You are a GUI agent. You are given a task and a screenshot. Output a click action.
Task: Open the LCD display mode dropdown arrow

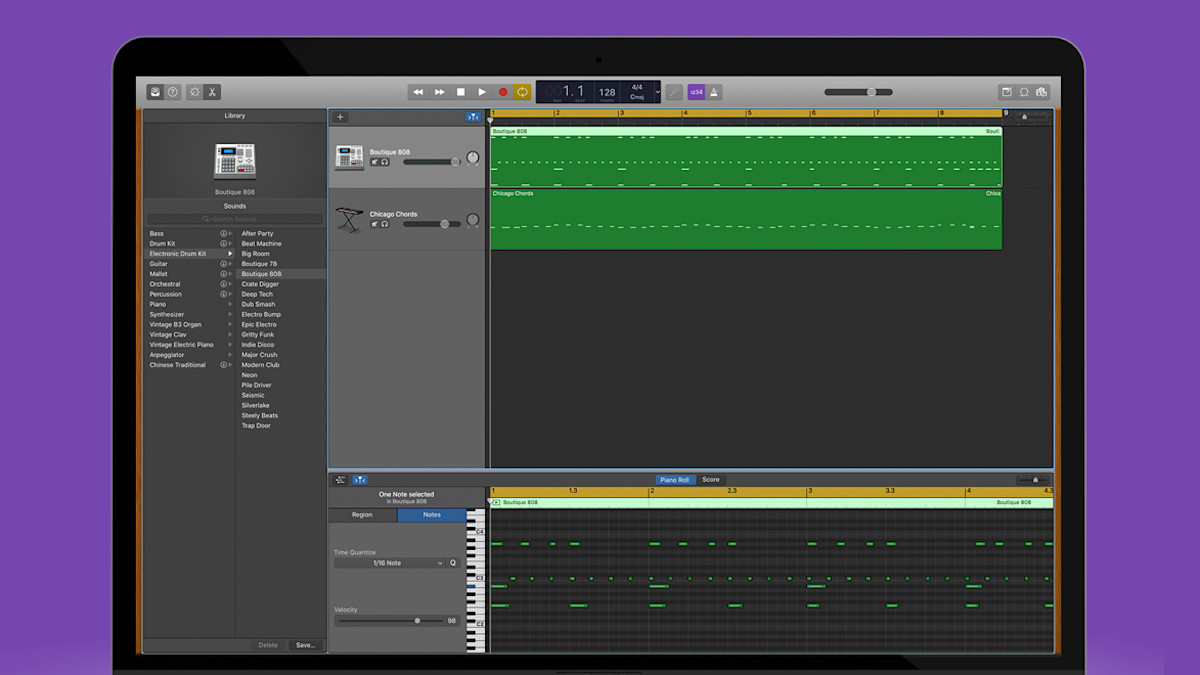pos(657,92)
